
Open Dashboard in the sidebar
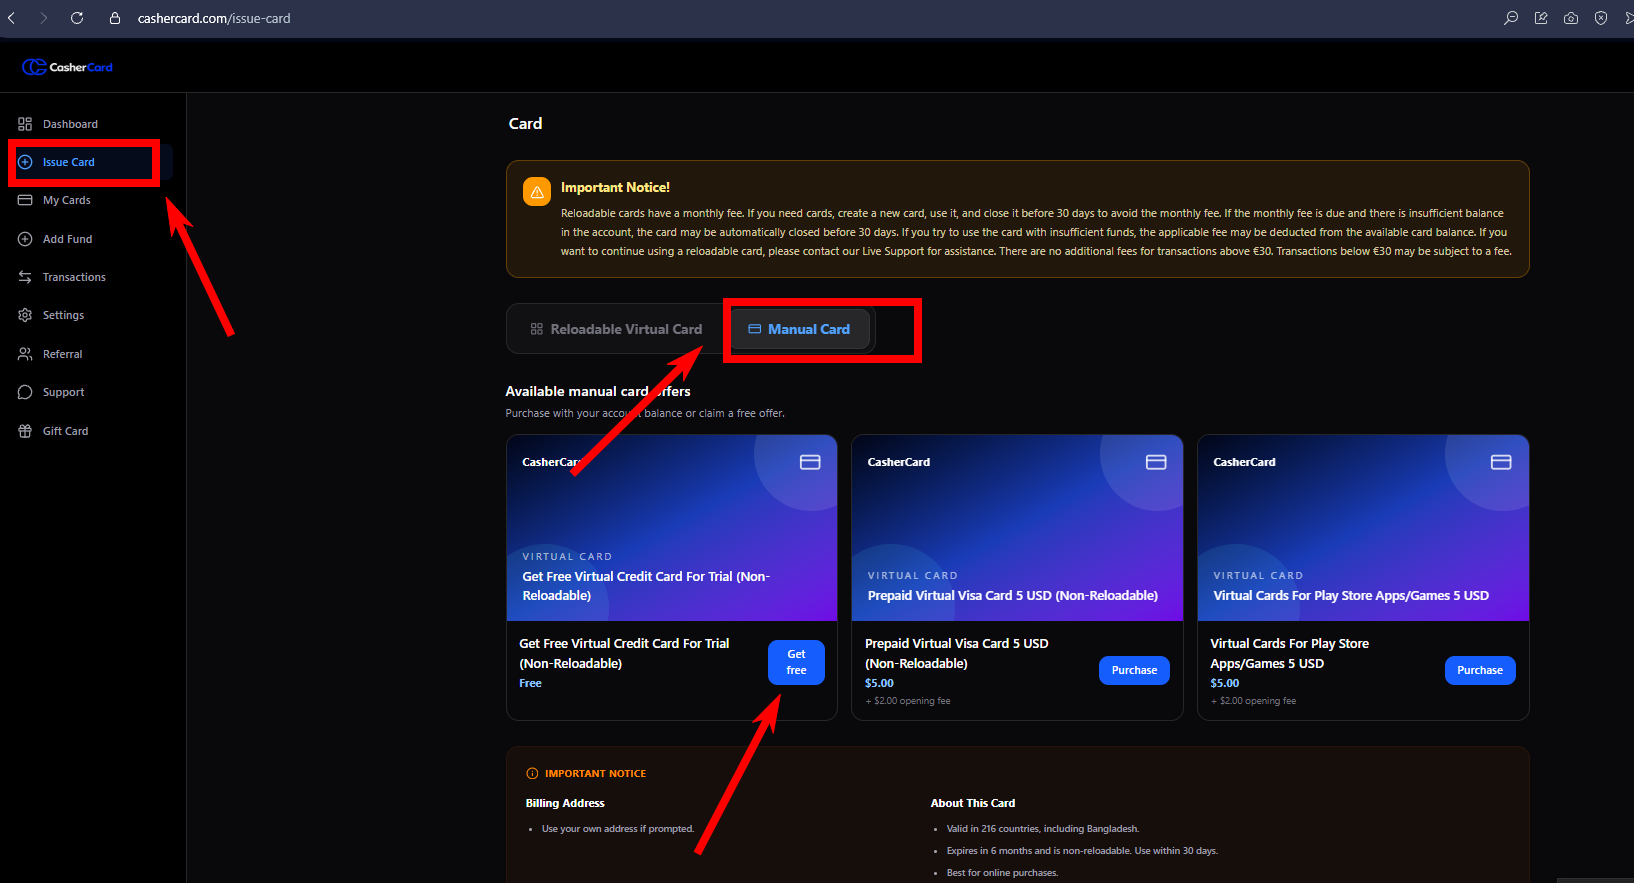[x=92, y=124]
